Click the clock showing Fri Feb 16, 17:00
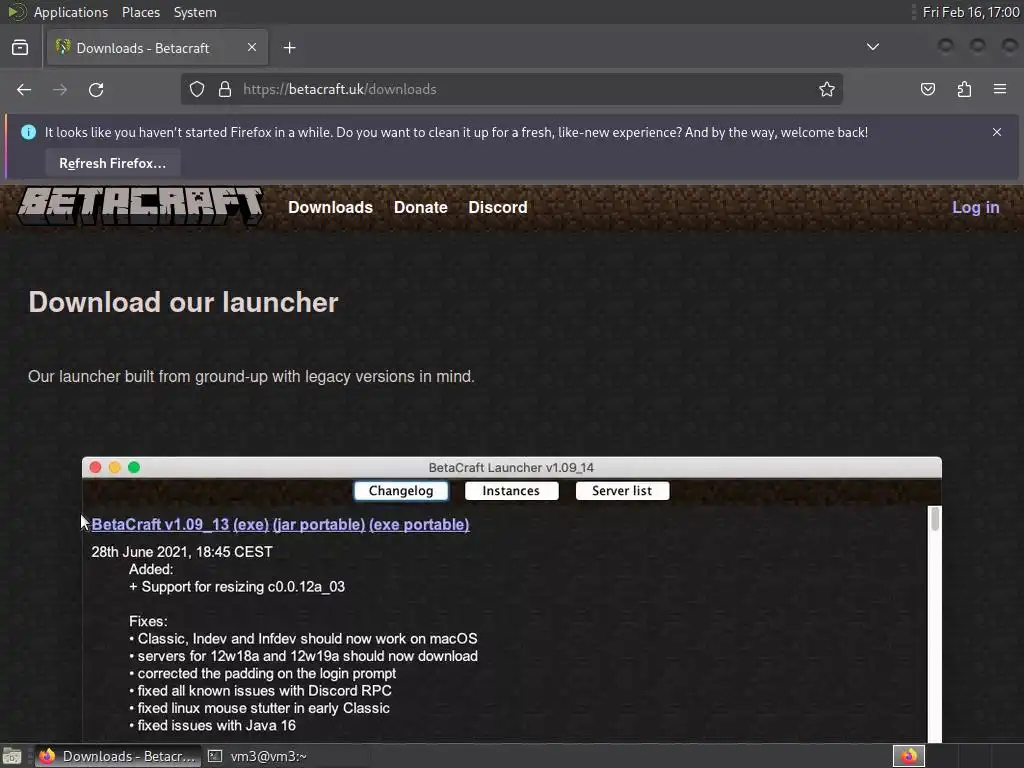The image size is (1024, 768). (x=970, y=12)
